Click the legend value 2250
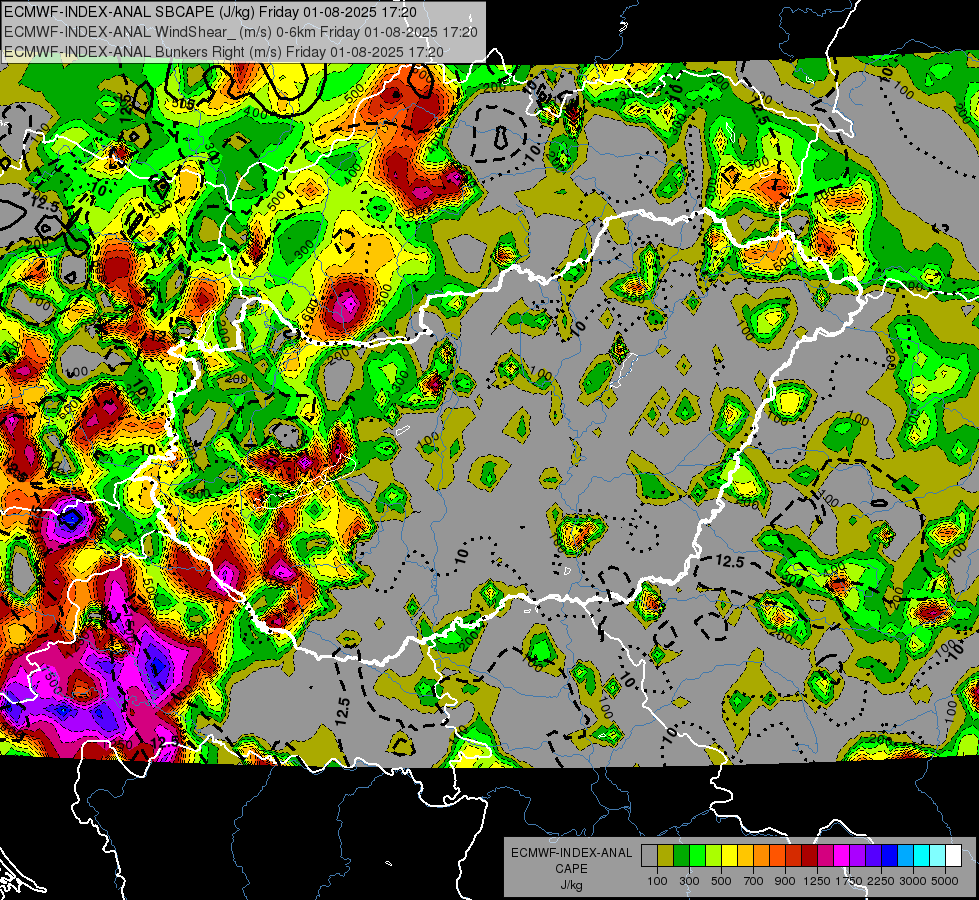Screen dimensions: 979x900 pyautogui.click(x=881, y=881)
